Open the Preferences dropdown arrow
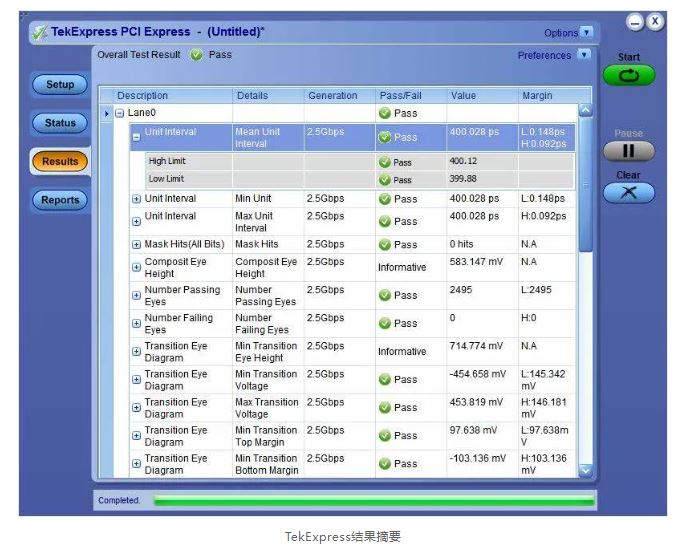The width and height of the screenshot is (685, 557). [x=584, y=55]
